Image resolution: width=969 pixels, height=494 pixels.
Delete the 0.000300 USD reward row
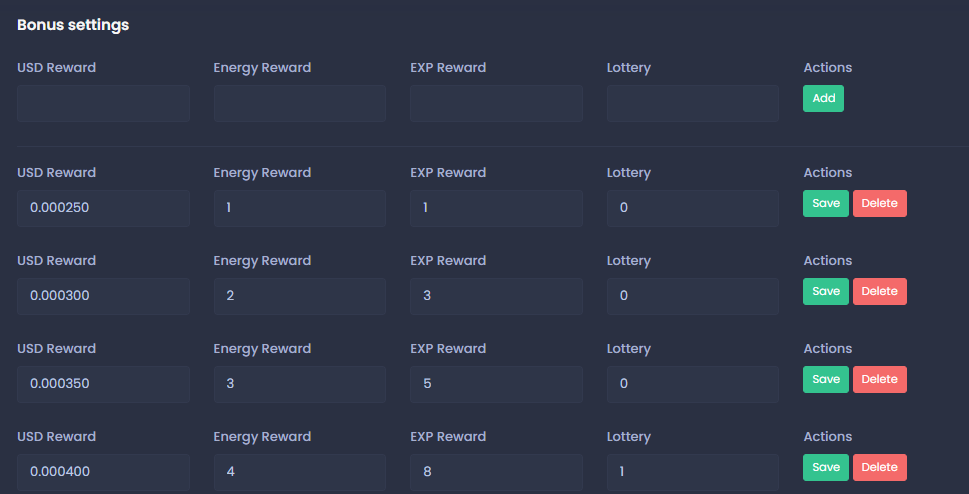(880, 291)
